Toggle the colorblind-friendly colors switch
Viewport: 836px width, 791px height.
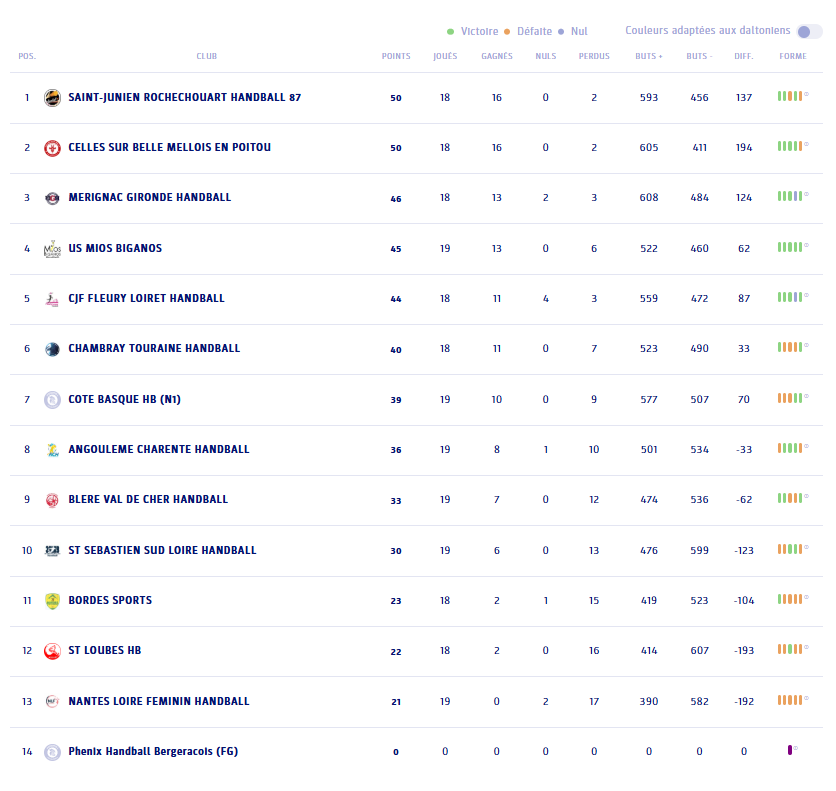(809, 32)
